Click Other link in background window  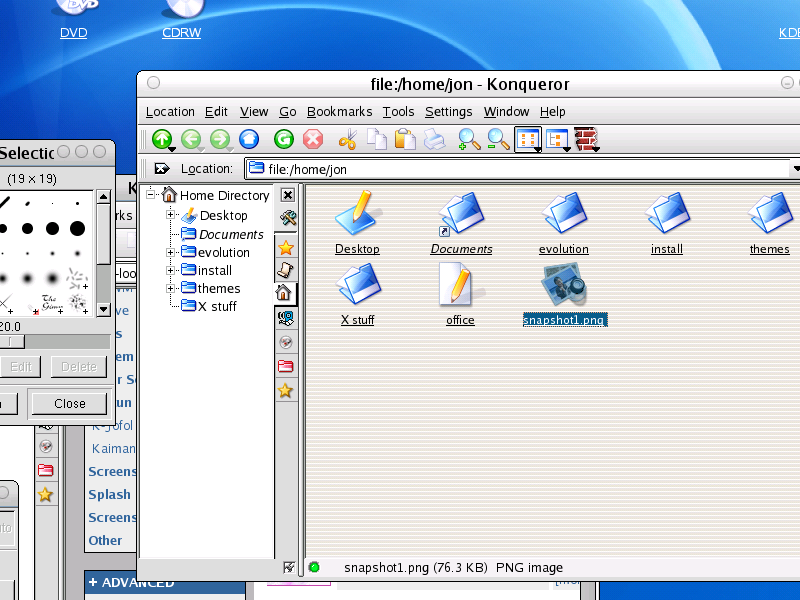(105, 540)
